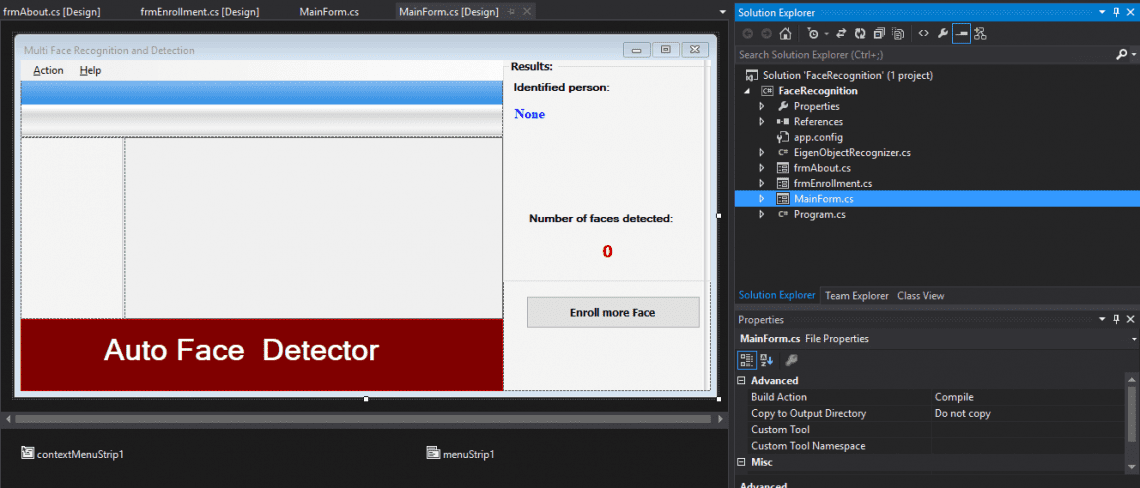This screenshot has height=488, width=1140.
Task: Pin the Solution Explorer panel
Action: [x=1116, y=12]
